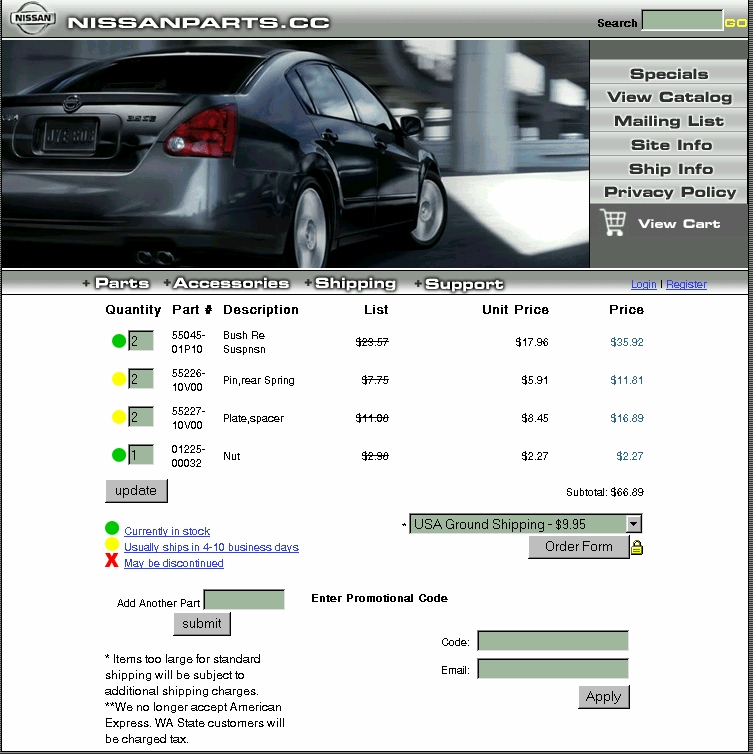Image resolution: width=753 pixels, height=754 pixels.
Task: Click the yellow legend dot for 4-10 days
Action: 112,544
